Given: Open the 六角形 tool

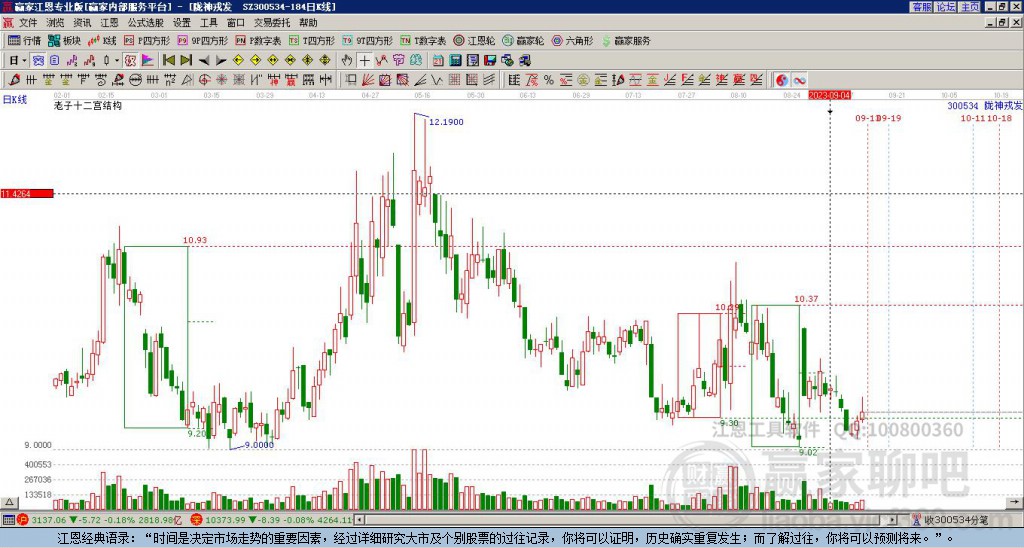Looking at the screenshot, I should (573, 40).
